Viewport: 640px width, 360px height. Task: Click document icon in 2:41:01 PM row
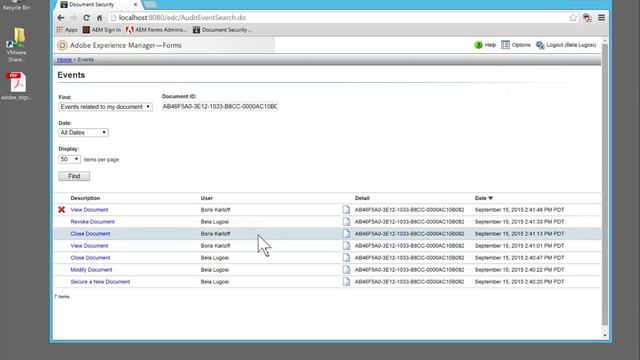(x=346, y=246)
